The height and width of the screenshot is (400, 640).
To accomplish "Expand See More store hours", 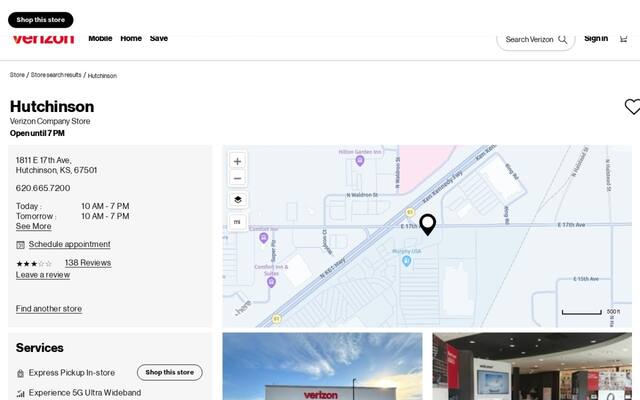I will (33, 227).
